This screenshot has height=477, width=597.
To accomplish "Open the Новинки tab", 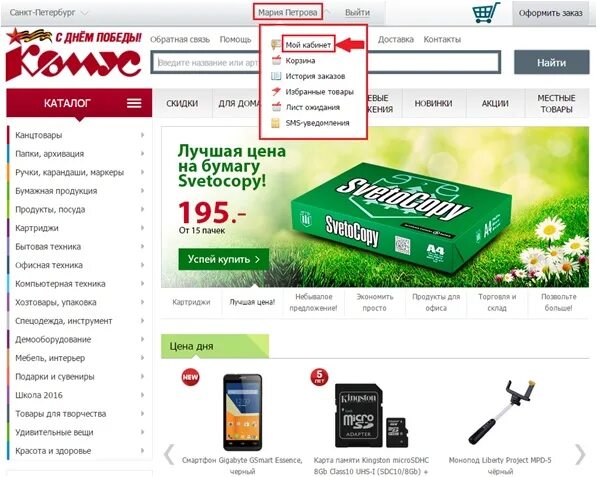I will pos(433,103).
